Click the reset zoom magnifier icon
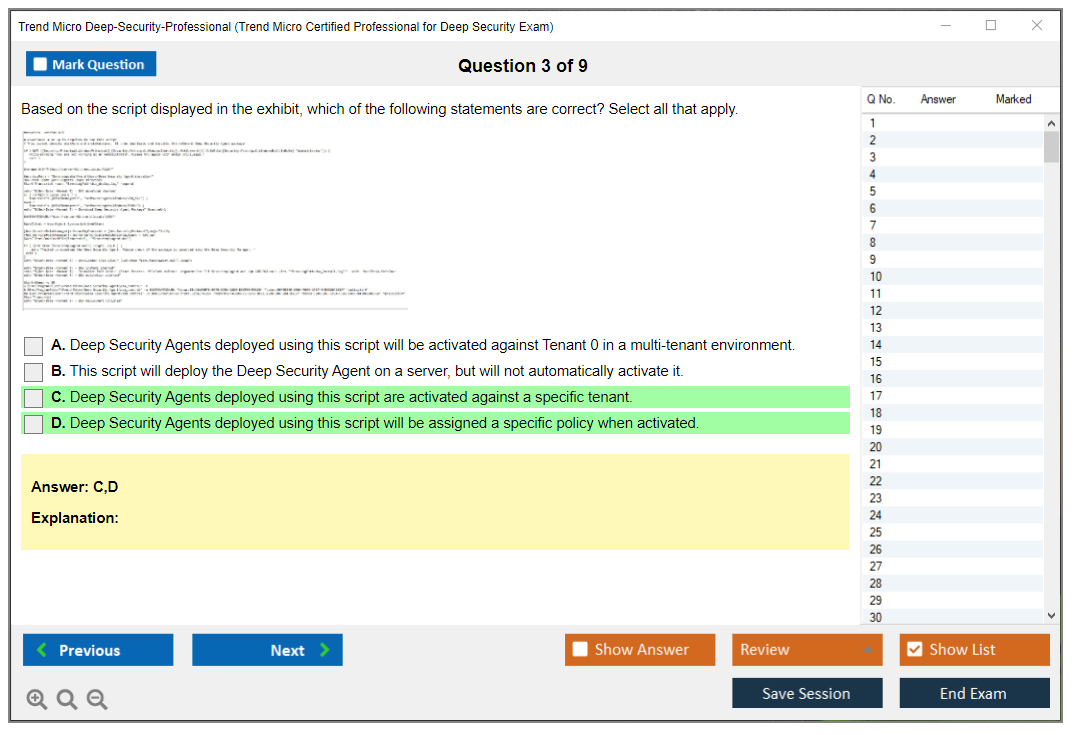The width and height of the screenshot is (1075, 735). (67, 700)
